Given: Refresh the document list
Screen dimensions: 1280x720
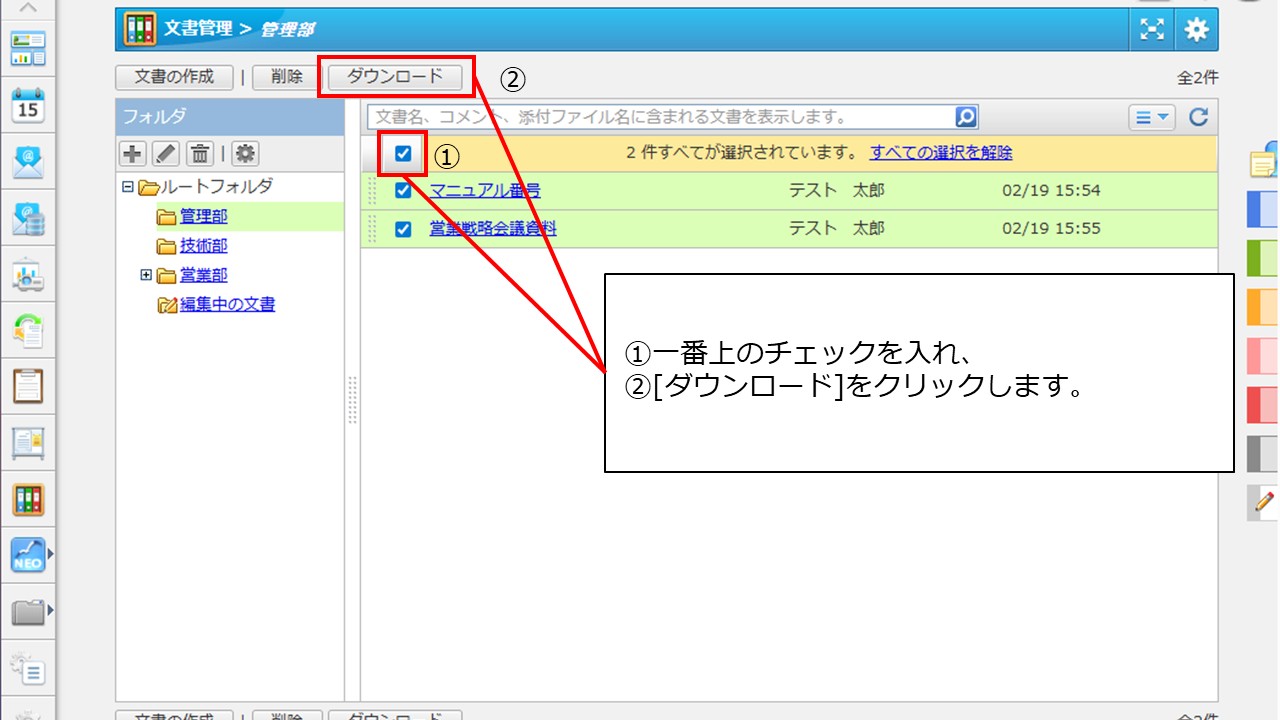Looking at the screenshot, I should click(1198, 117).
